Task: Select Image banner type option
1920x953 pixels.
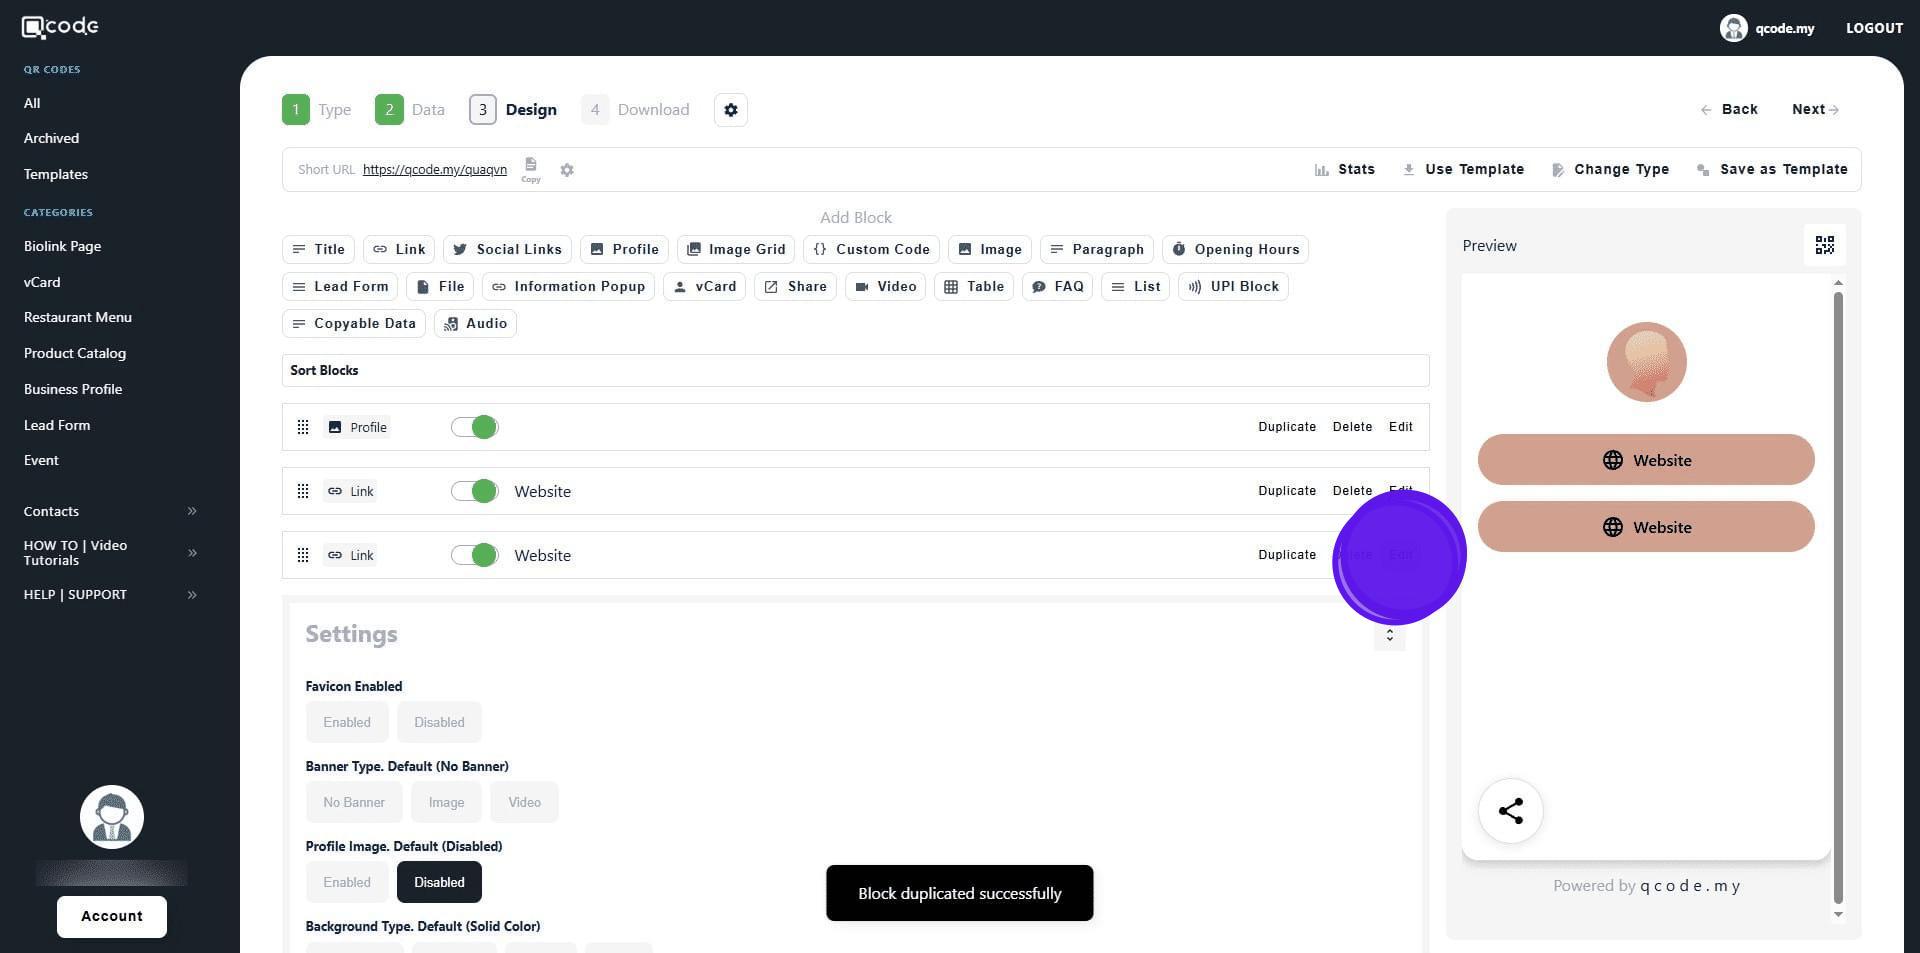Action: 446,803
